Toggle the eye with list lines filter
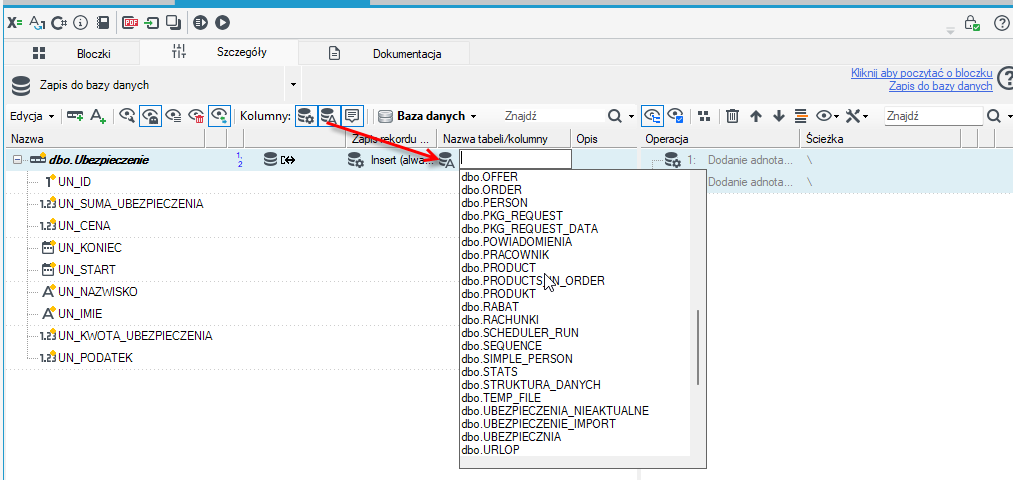Screen dimensions: 1013x480 pyautogui.click(x=173, y=116)
